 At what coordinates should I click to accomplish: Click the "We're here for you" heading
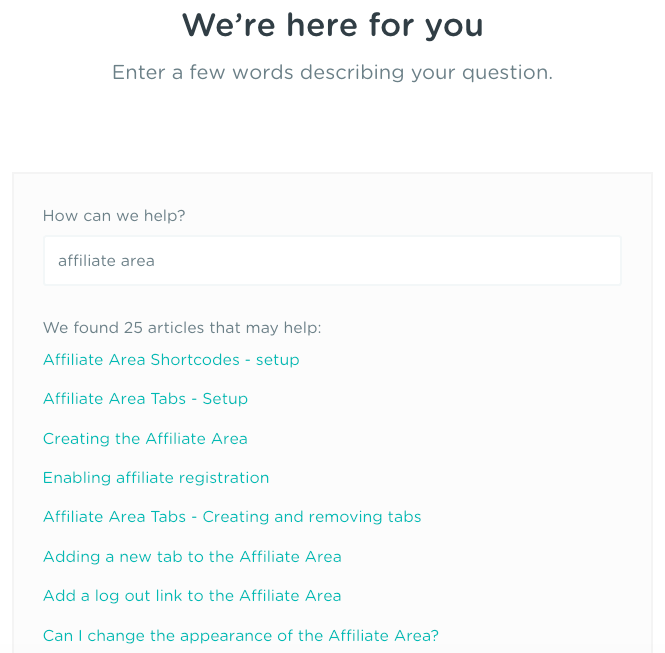click(332, 25)
